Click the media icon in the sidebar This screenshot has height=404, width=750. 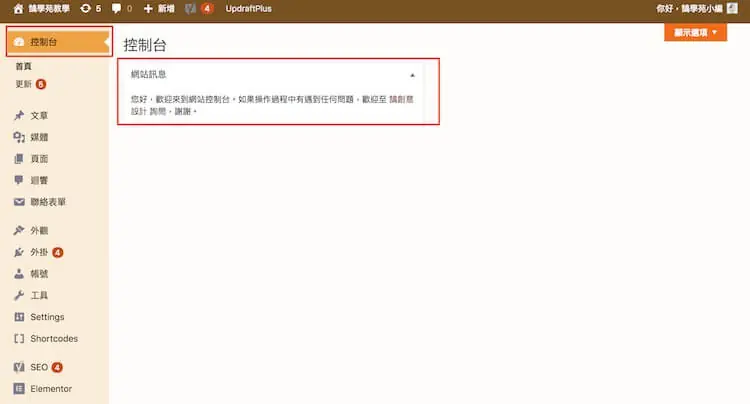[x=19, y=137]
